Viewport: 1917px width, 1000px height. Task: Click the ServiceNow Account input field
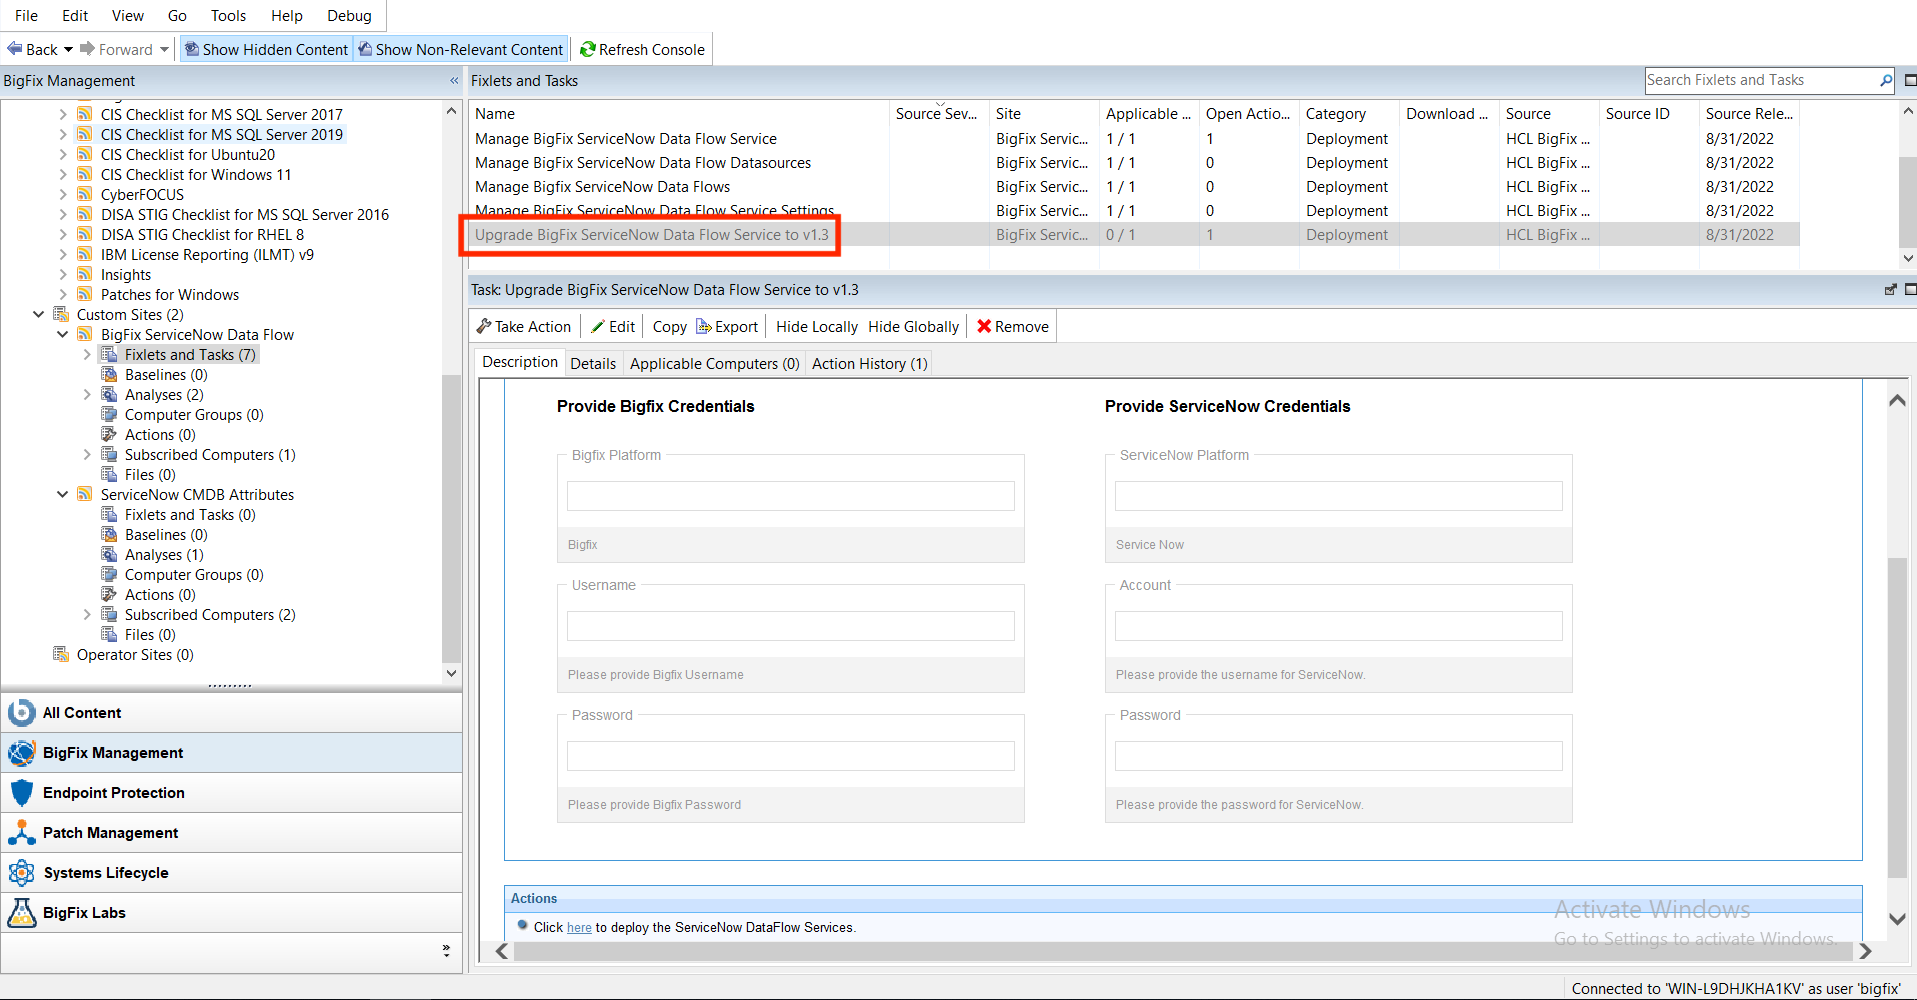click(x=1338, y=626)
